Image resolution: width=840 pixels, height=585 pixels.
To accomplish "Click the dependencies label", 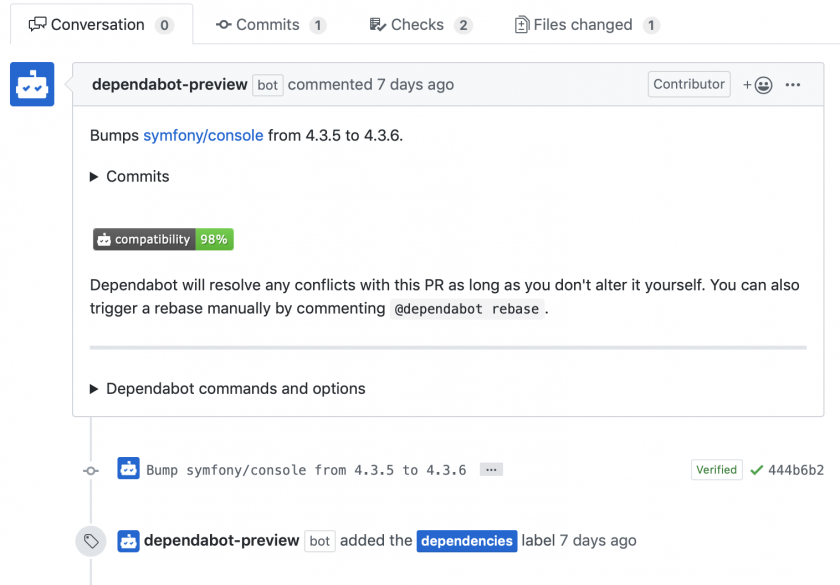I will (467, 541).
